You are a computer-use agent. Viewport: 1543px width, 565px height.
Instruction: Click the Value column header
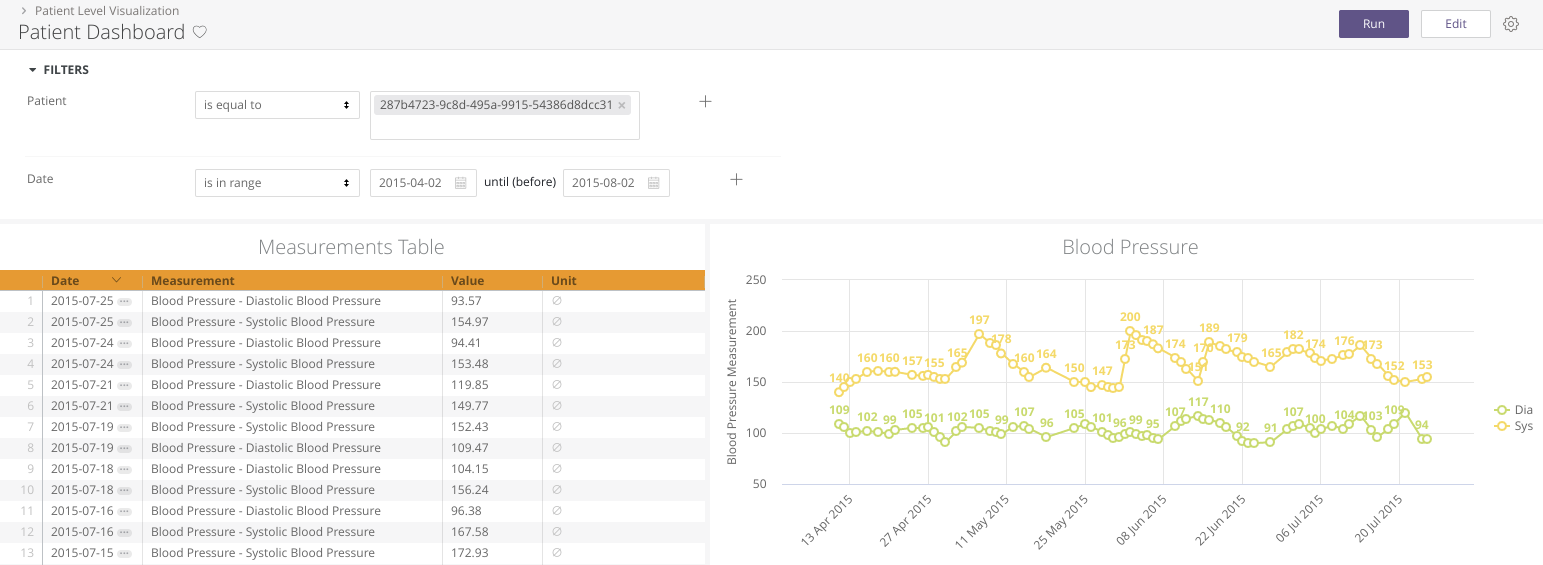(x=467, y=281)
